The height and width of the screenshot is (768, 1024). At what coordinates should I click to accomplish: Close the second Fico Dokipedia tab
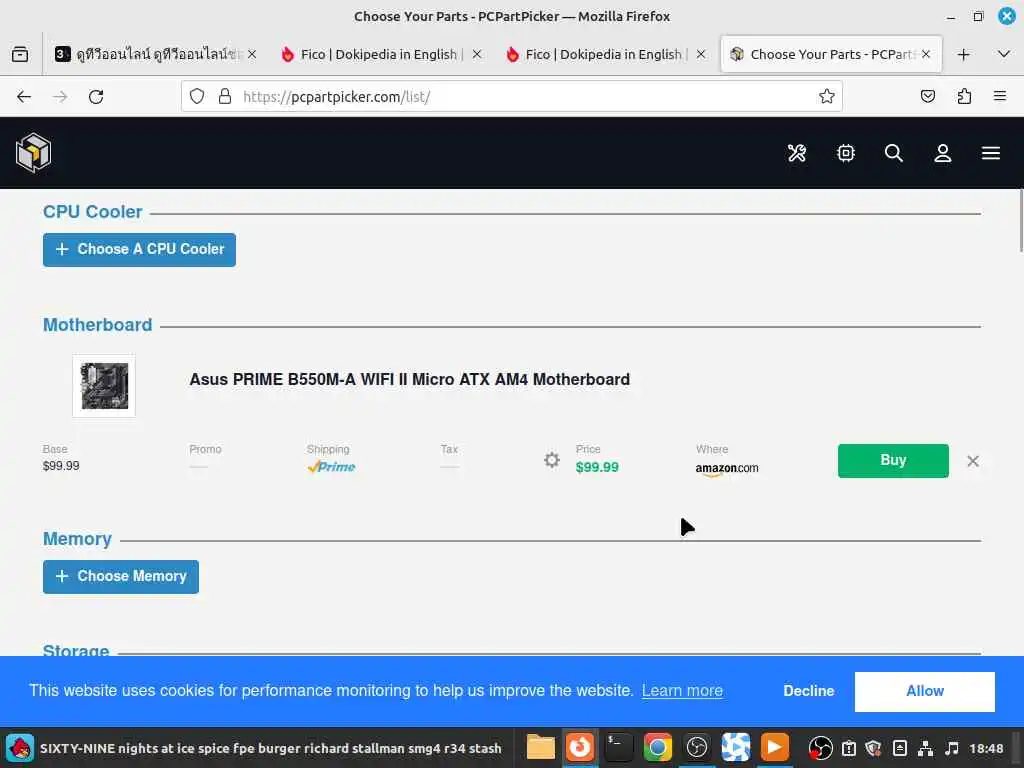[701, 54]
